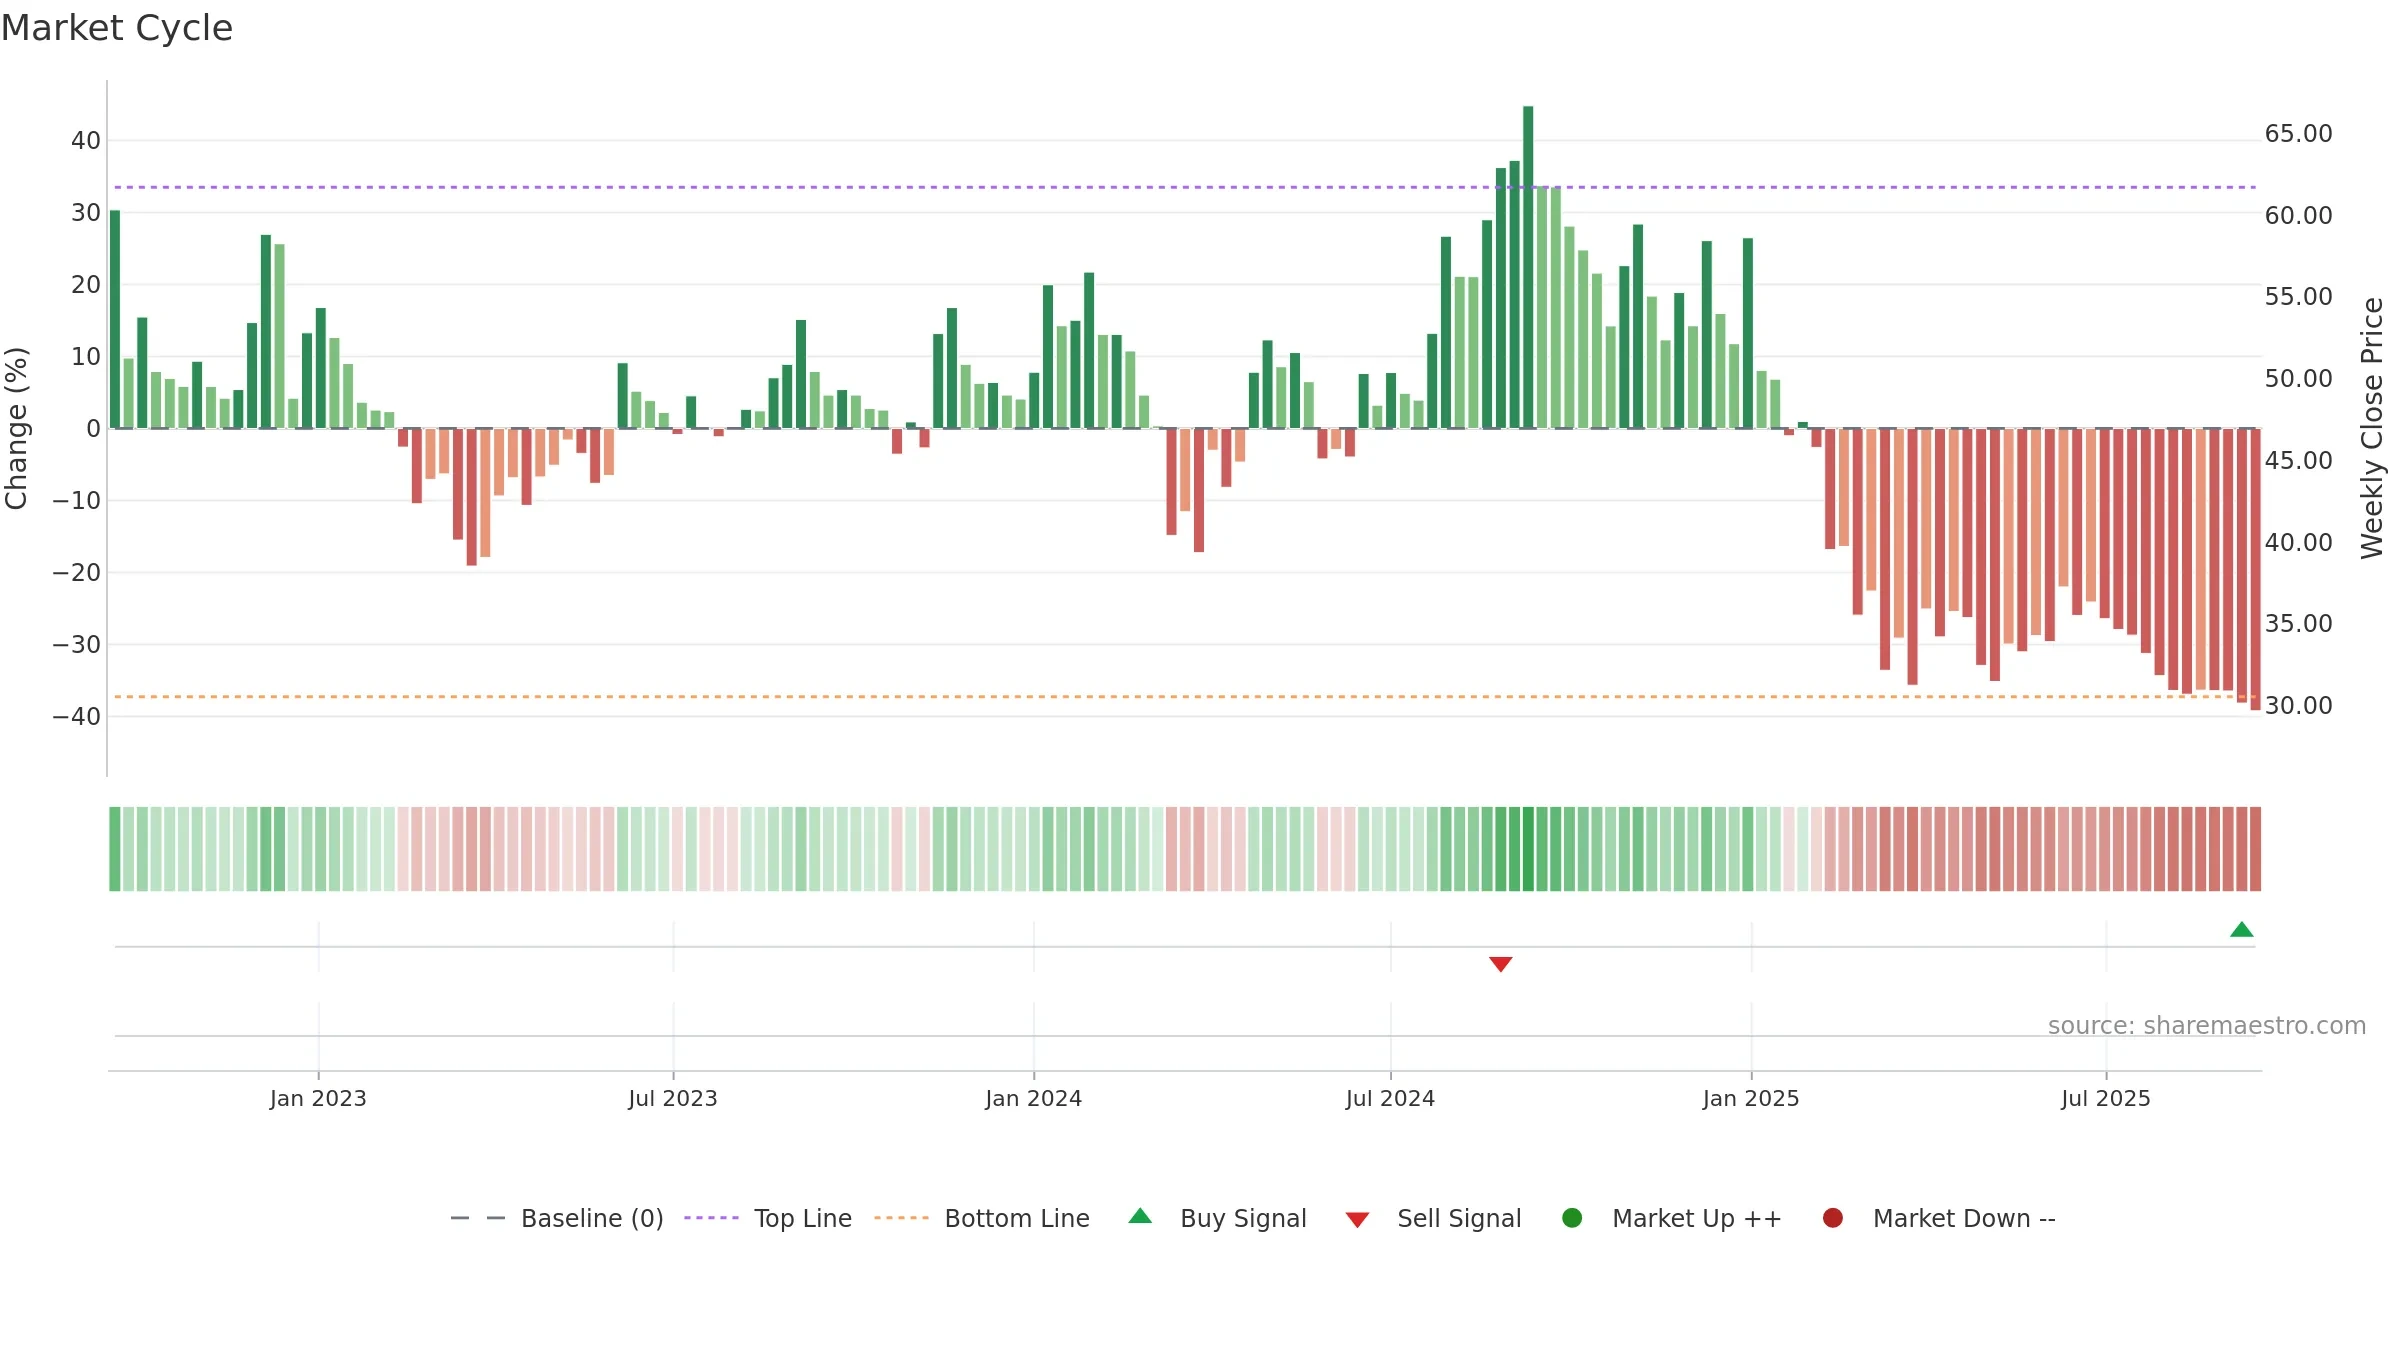Screen dimensions: 2400x1350
Task: Click the orange dotted Bottom Line on chart
Action: pos(1185,696)
